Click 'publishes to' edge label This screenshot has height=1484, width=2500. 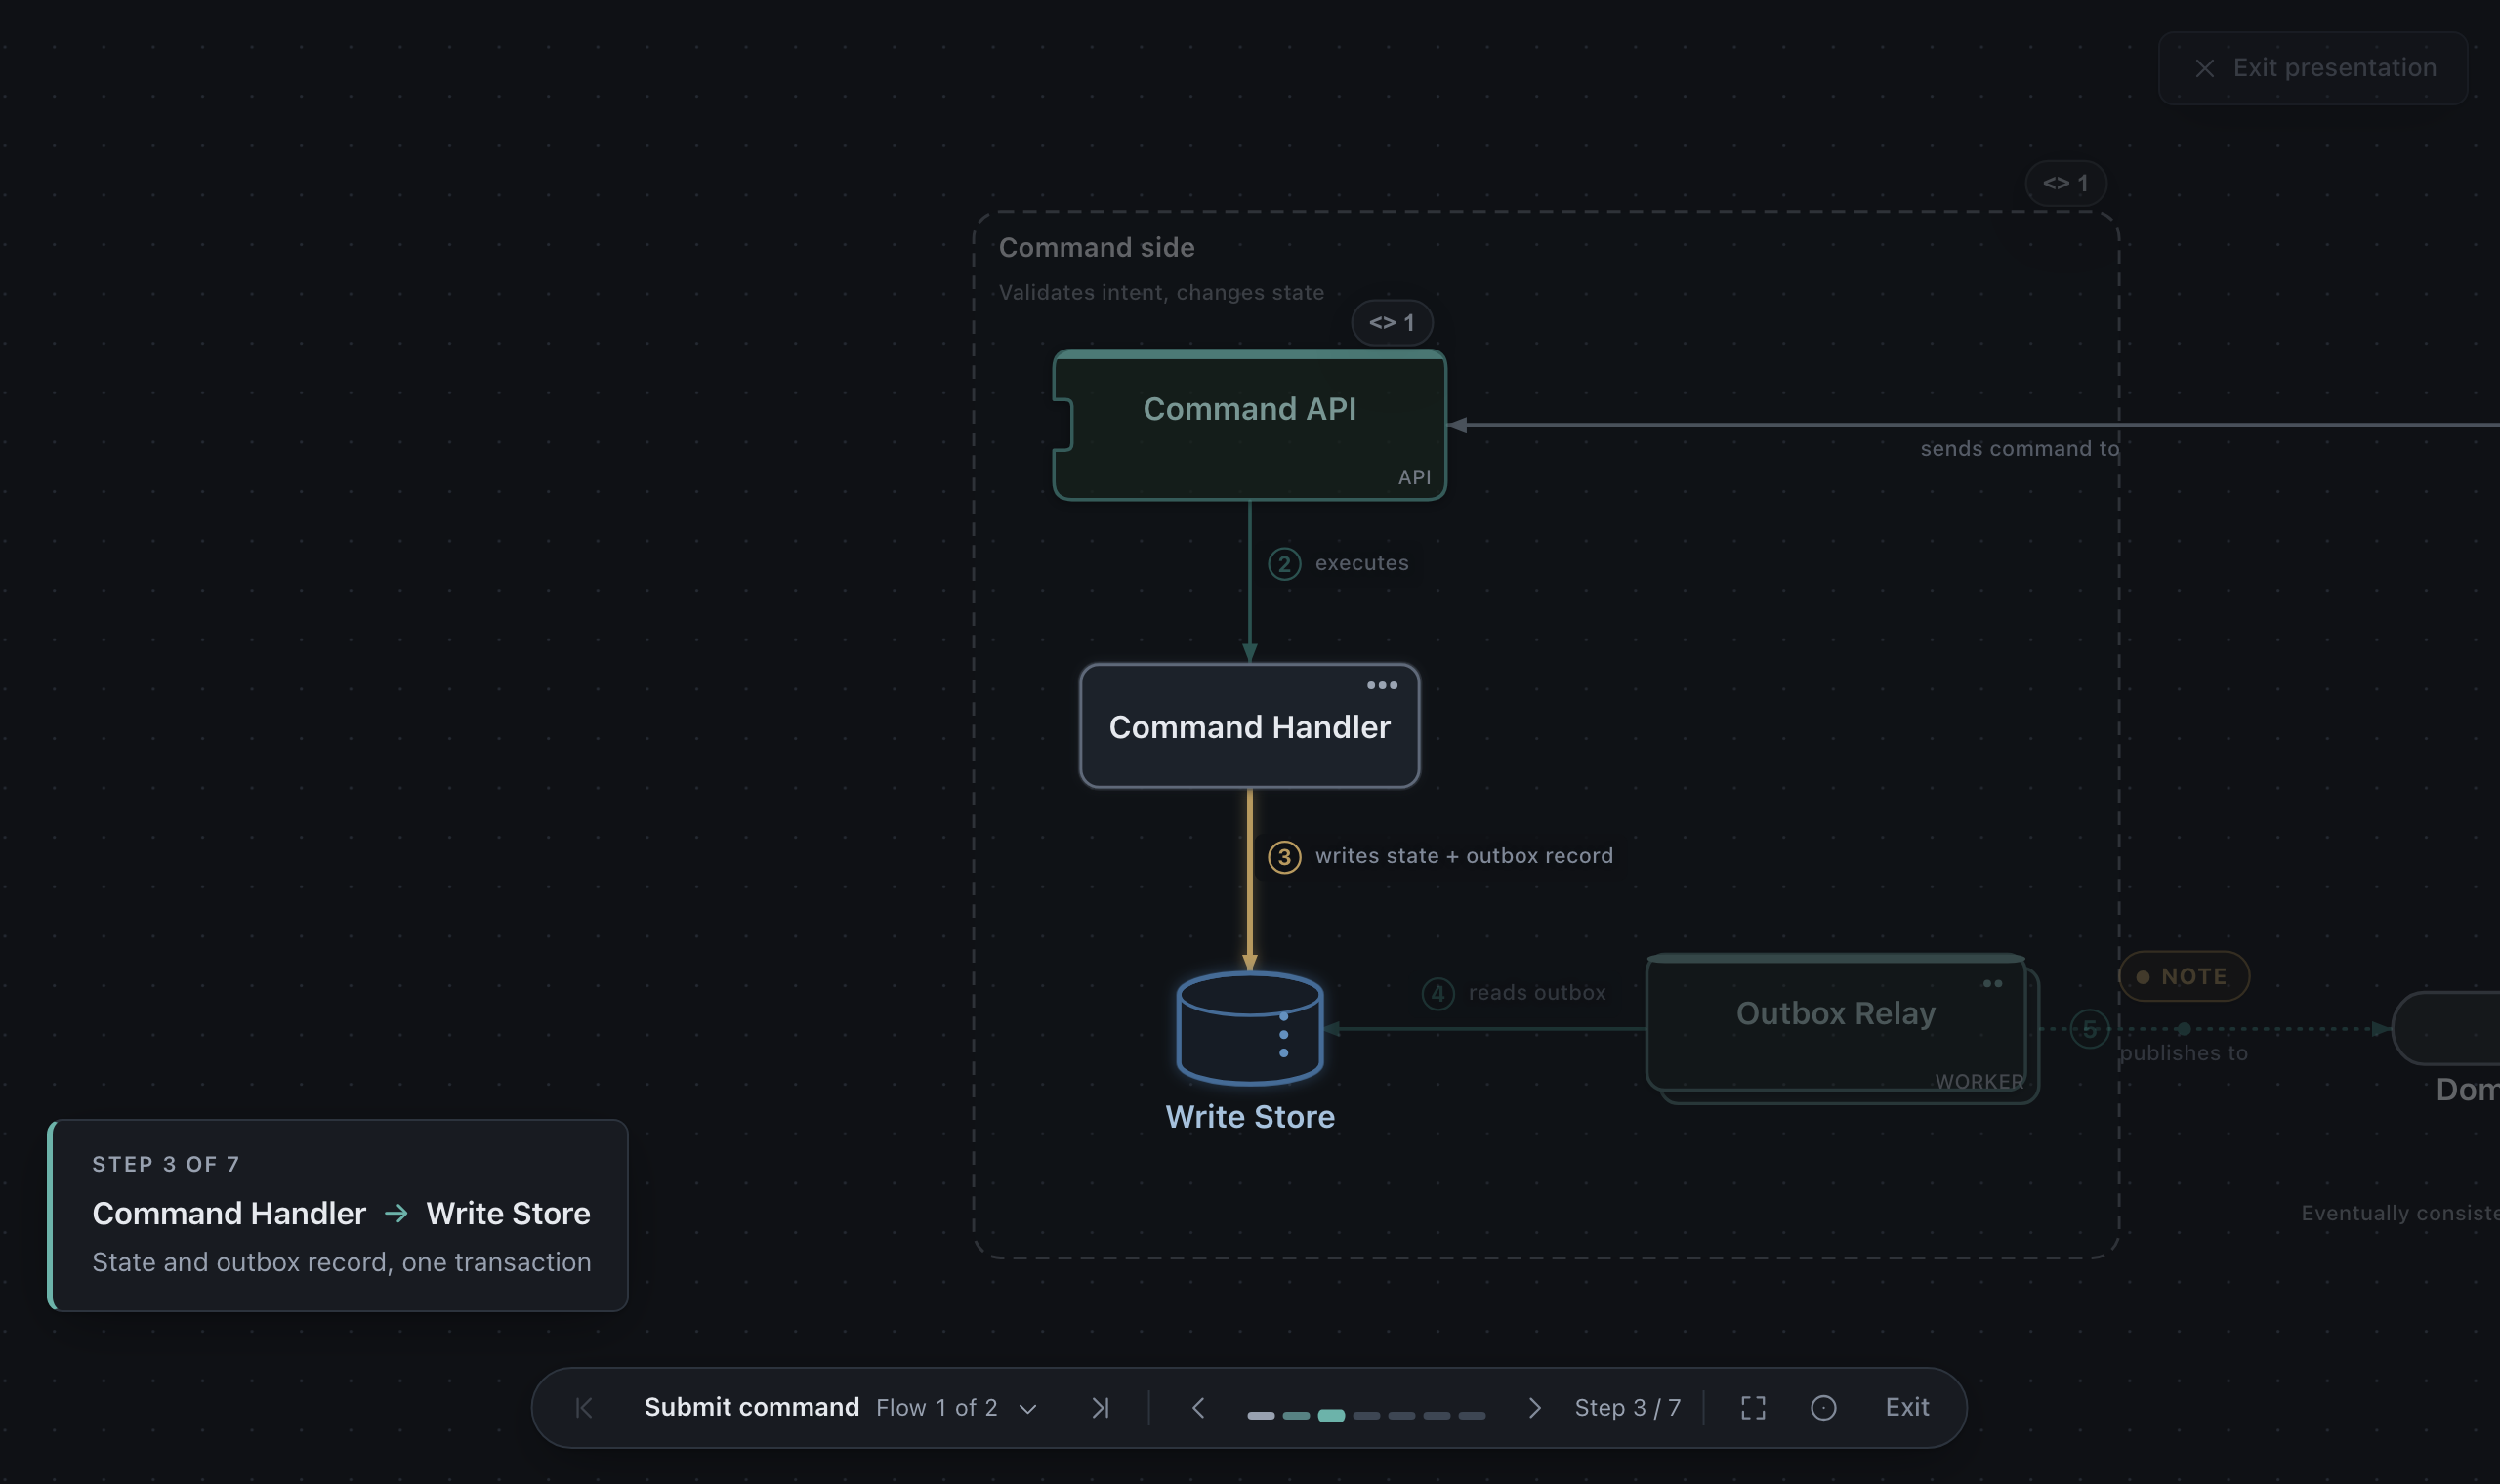(2183, 1053)
